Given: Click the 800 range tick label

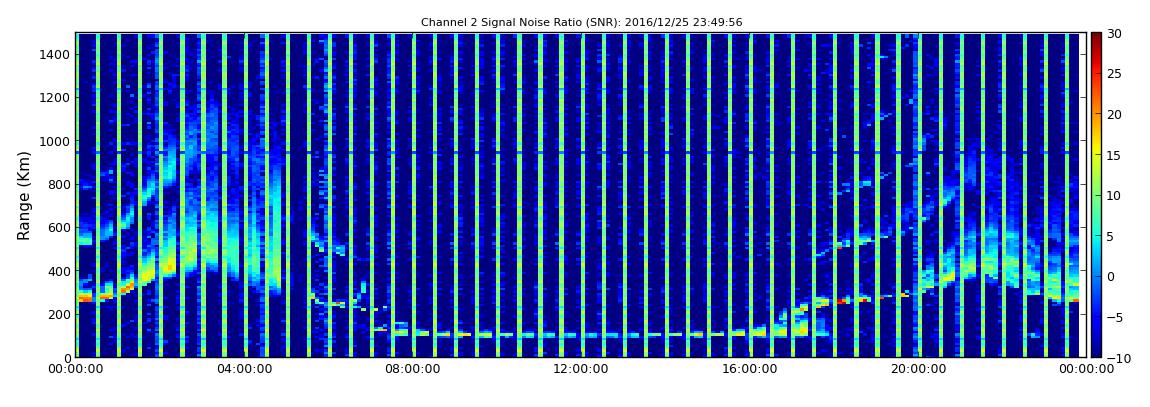Looking at the screenshot, I should click(59, 184).
